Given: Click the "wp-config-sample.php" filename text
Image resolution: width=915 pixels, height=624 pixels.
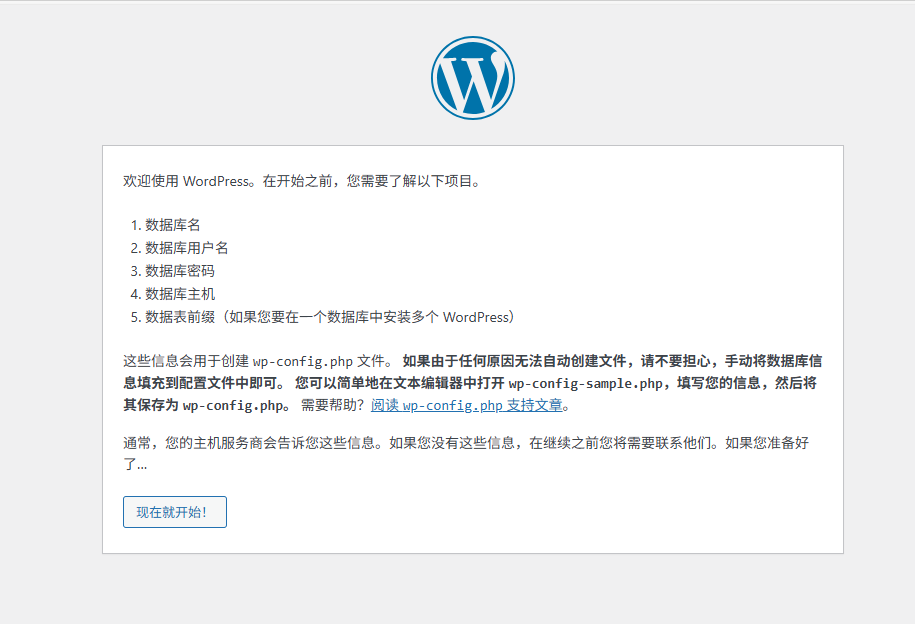Looking at the screenshot, I should coord(586,384).
